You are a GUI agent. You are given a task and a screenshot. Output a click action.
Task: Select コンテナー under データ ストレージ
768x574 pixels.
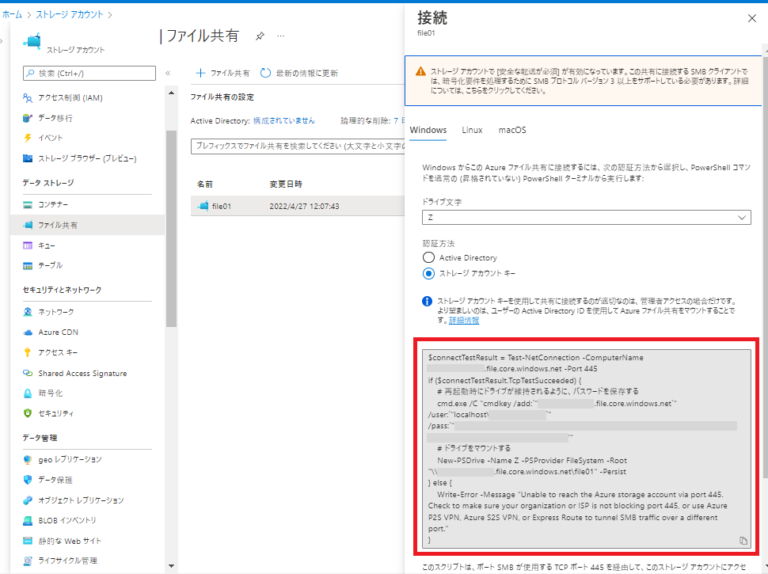click(x=54, y=204)
